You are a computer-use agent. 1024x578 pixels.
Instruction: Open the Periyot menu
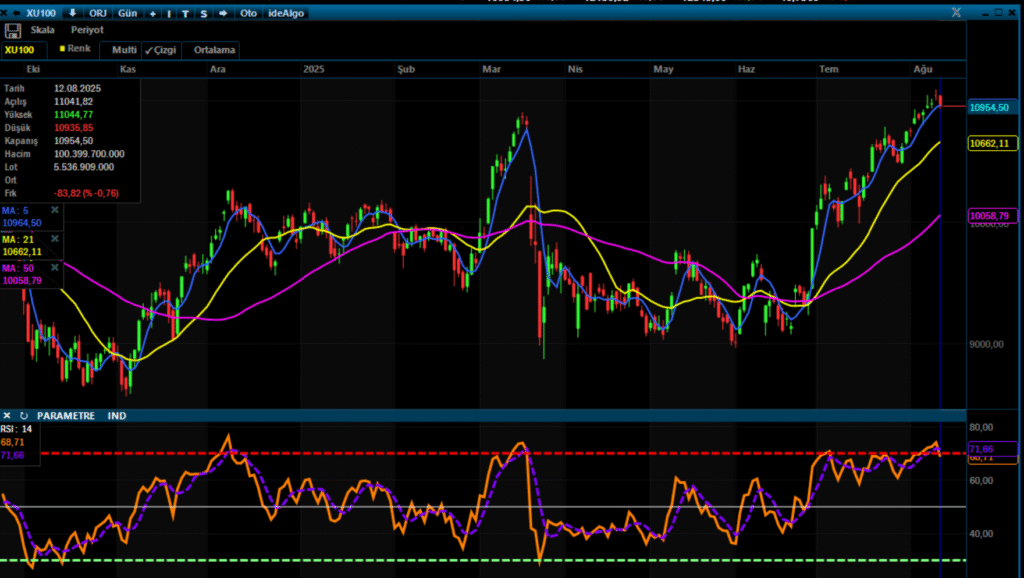click(x=86, y=31)
